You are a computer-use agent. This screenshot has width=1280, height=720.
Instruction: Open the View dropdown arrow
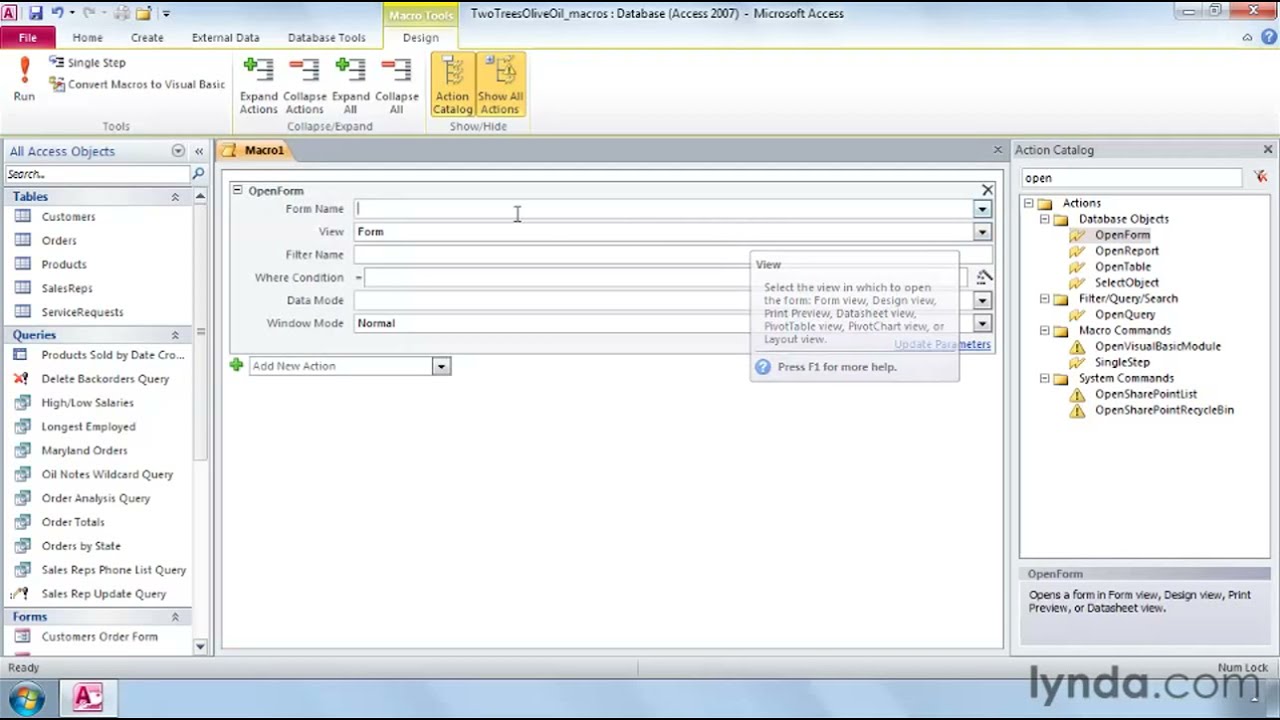[x=982, y=232]
